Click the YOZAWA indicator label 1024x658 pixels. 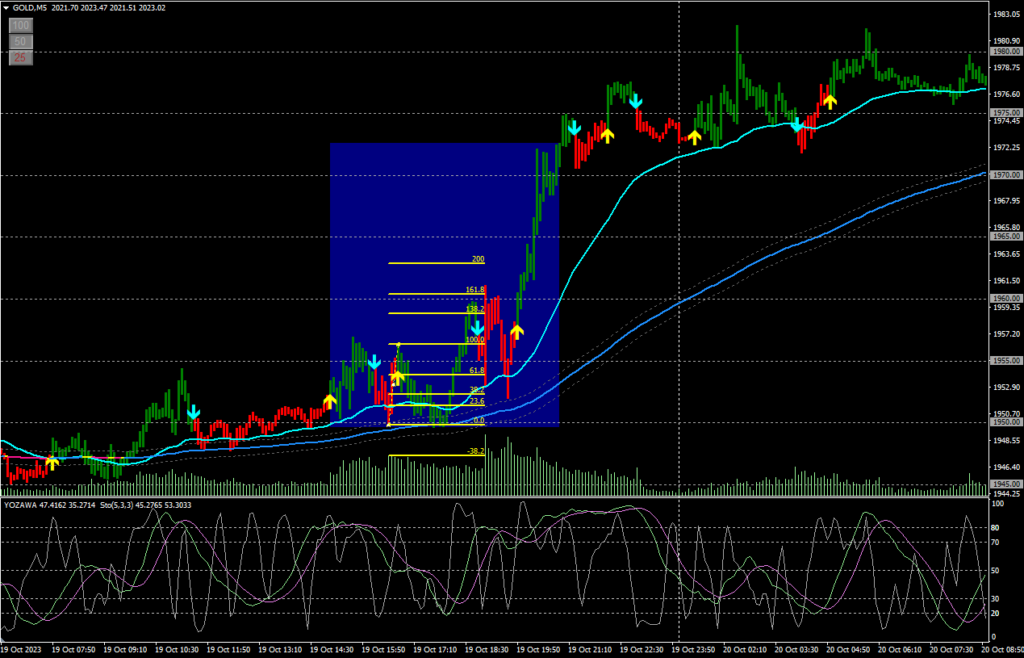click(x=20, y=505)
